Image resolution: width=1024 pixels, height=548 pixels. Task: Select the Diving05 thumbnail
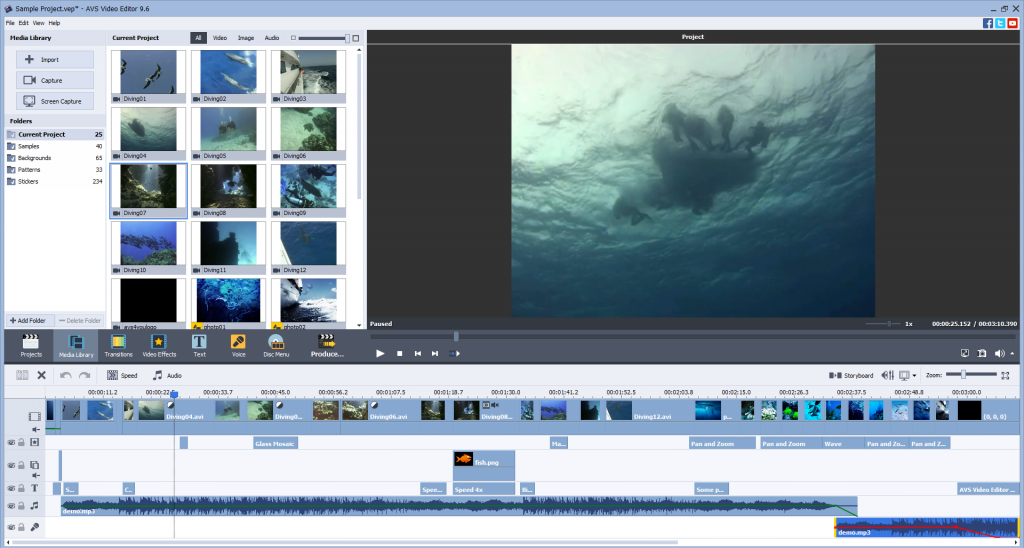(x=227, y=130)
